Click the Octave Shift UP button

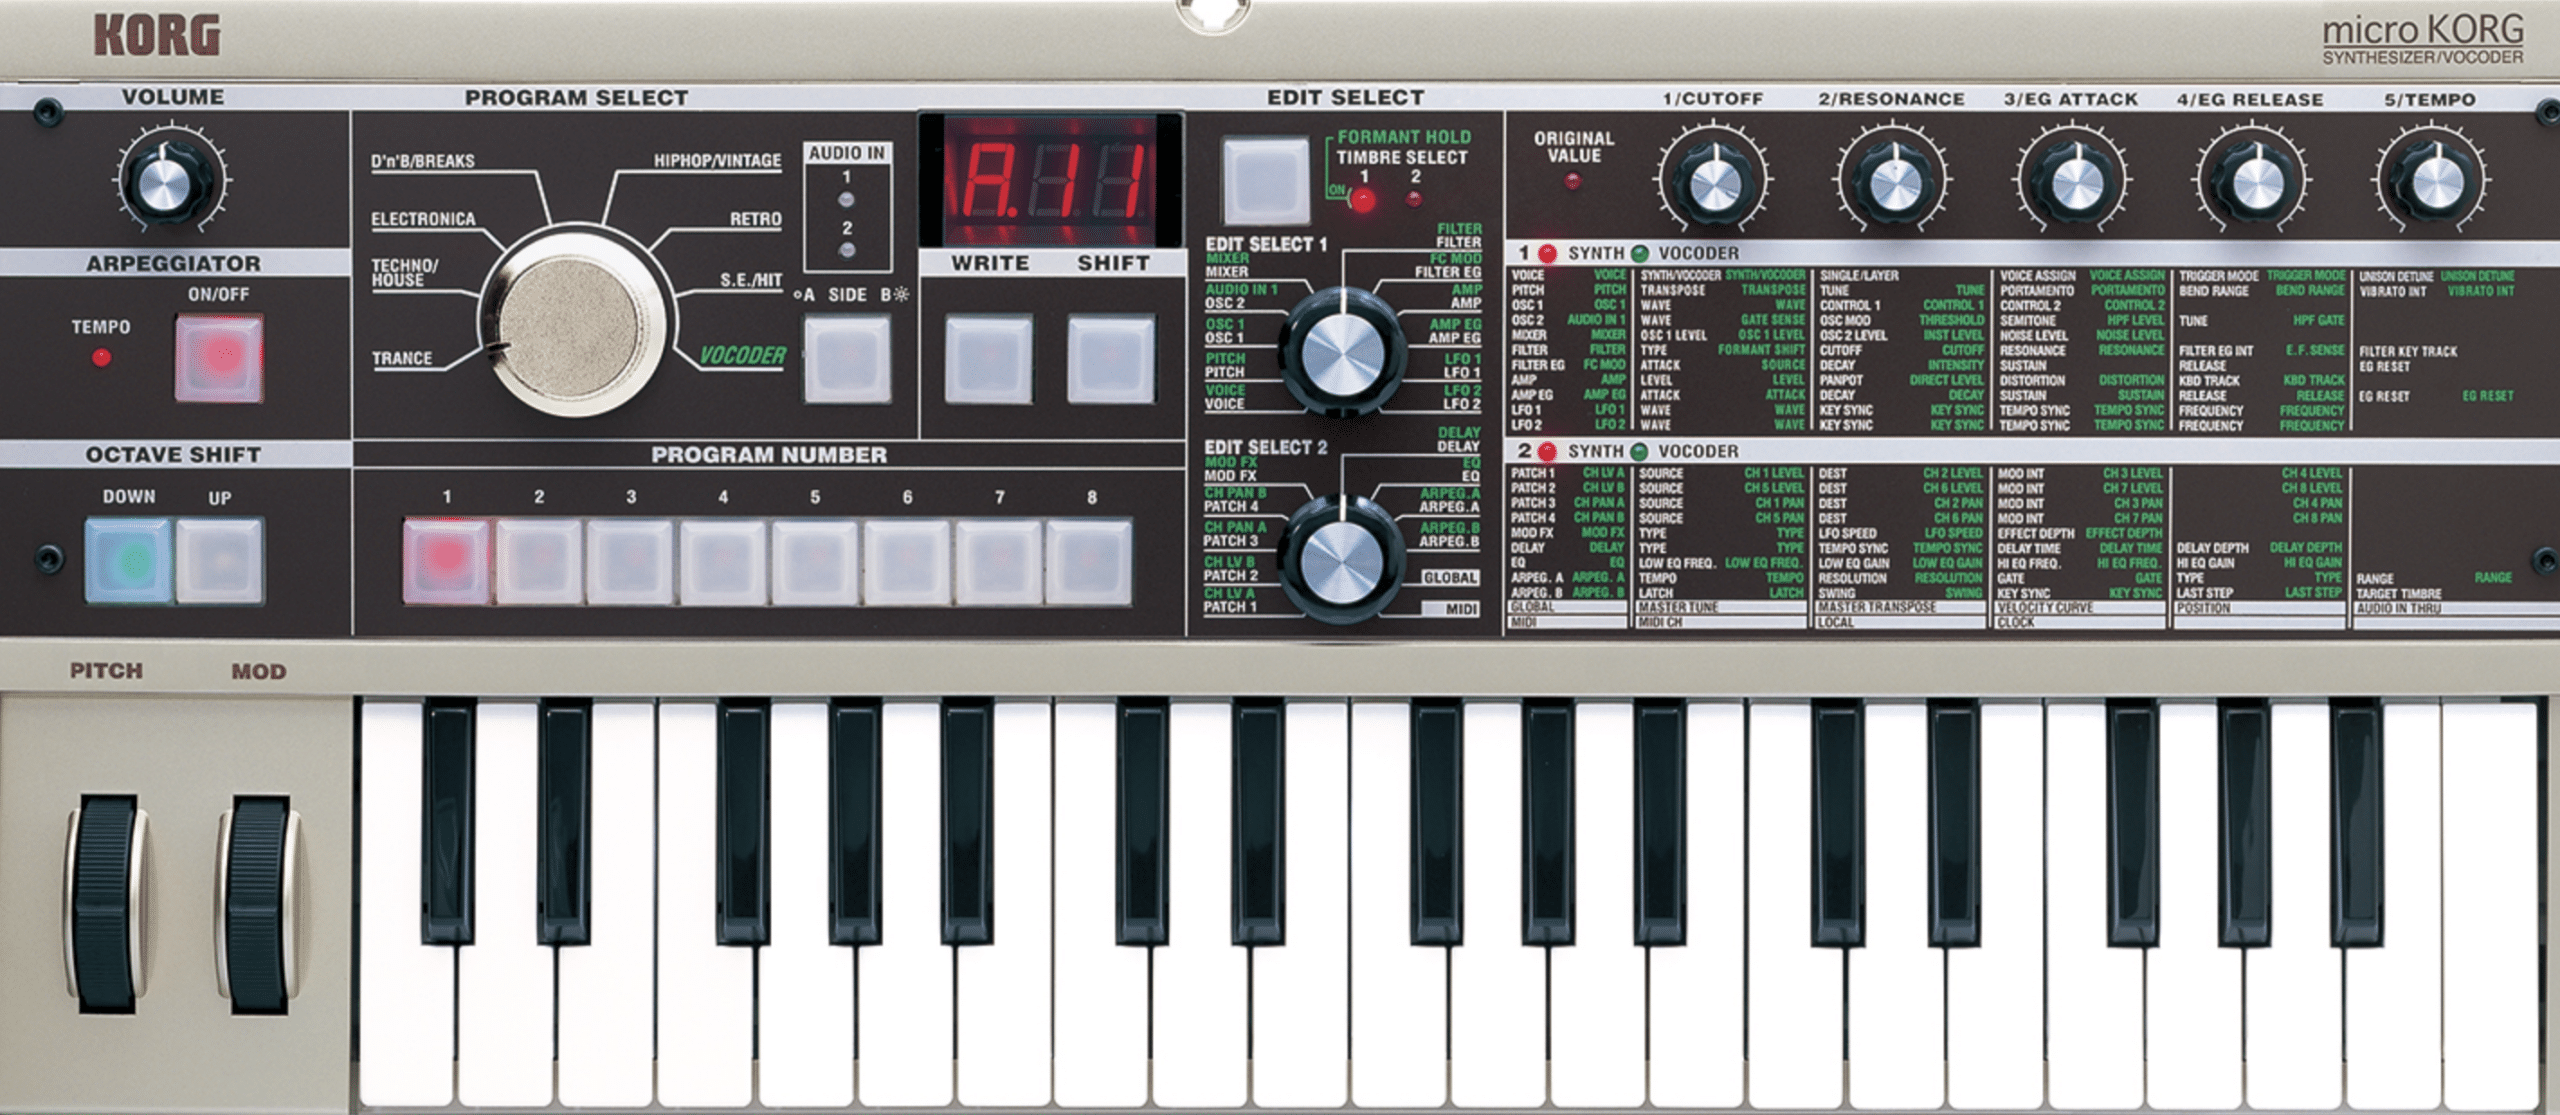point(220,560)
